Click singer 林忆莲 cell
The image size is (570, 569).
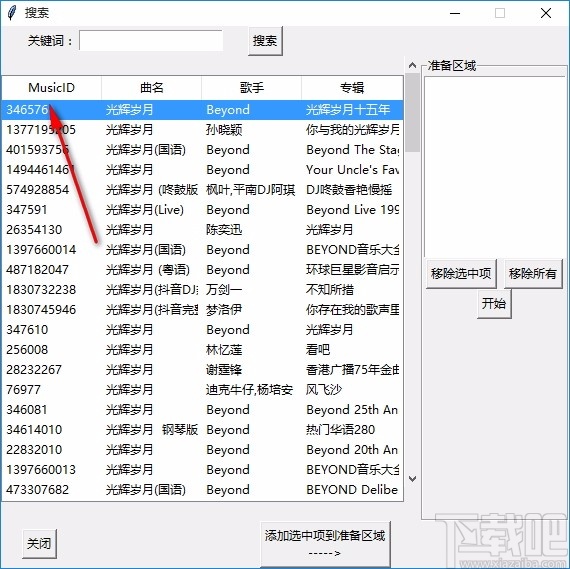click(224, 350)
